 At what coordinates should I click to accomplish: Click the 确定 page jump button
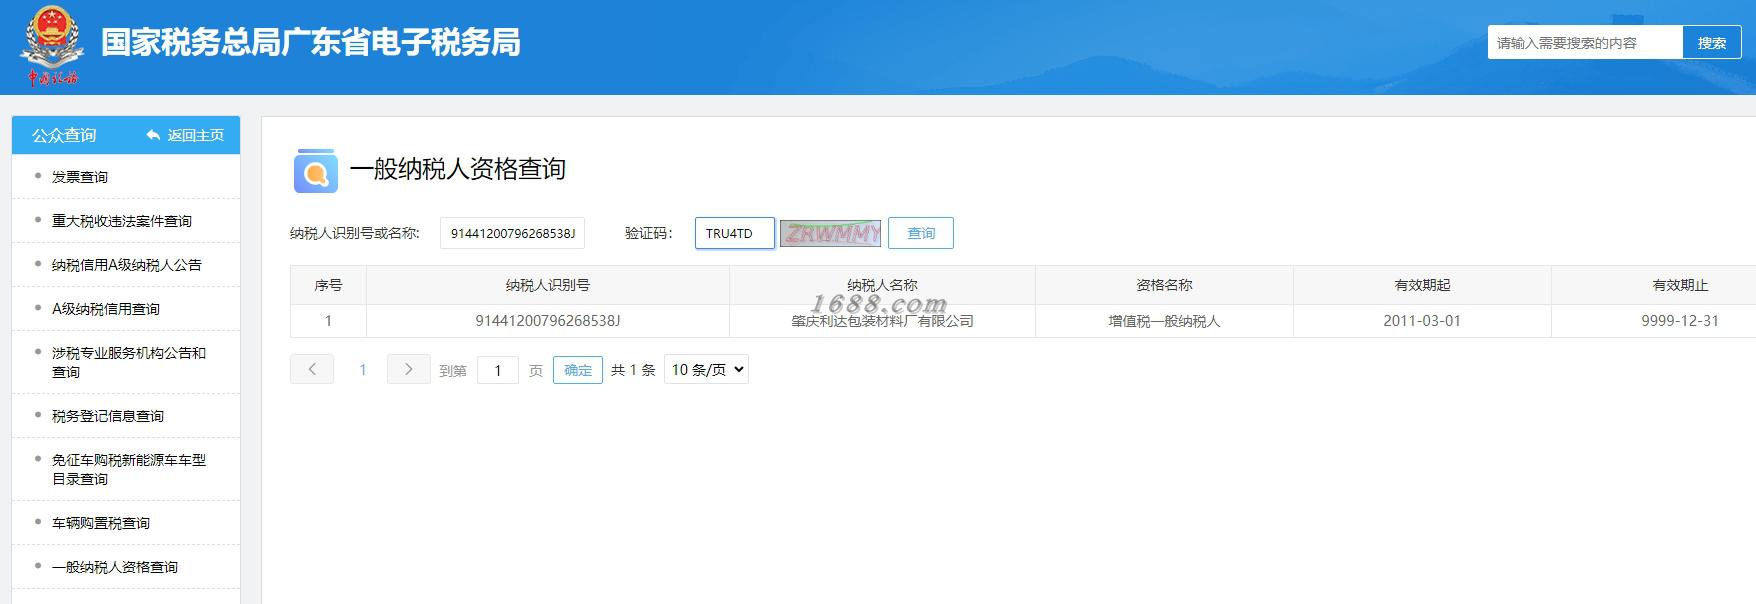pos(578,370)
